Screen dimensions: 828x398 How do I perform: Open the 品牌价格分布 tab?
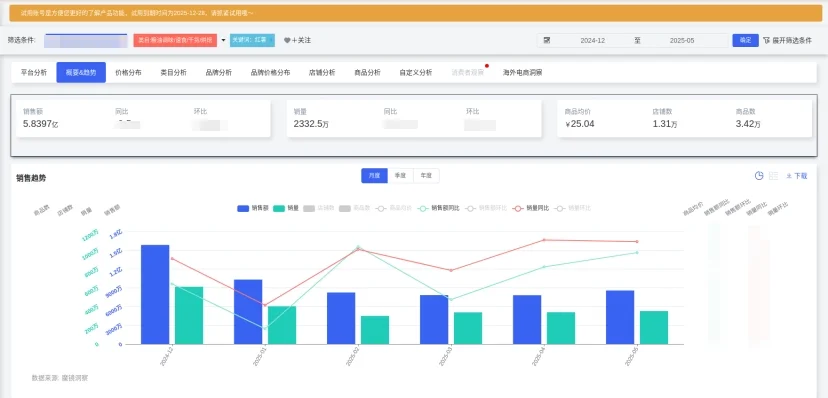(x=270, y=73)
